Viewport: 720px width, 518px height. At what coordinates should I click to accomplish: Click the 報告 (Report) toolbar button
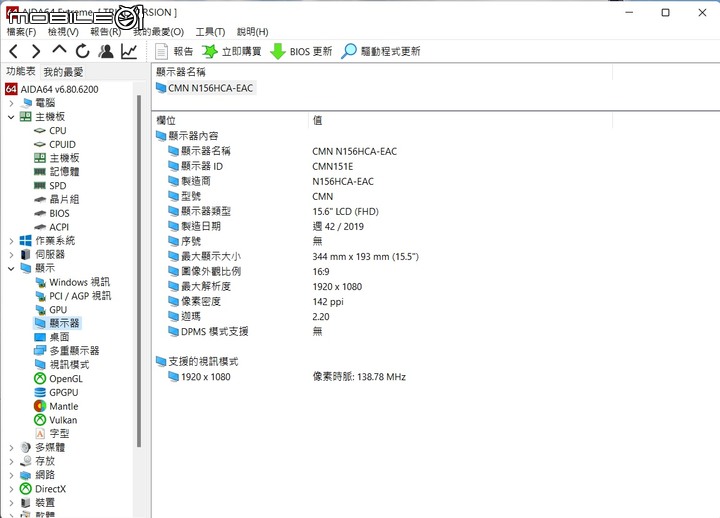(174, 51)
